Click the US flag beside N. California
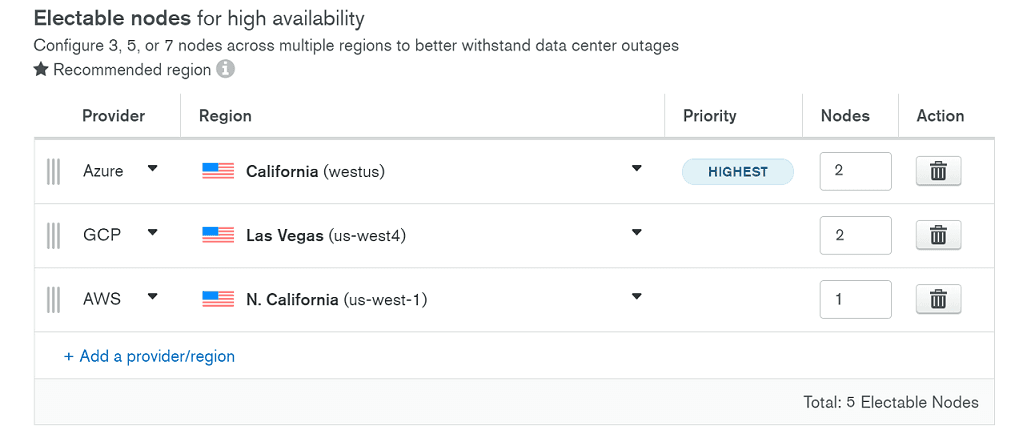This screenshot has height=430, width=1035. click(x=218, y=299)
